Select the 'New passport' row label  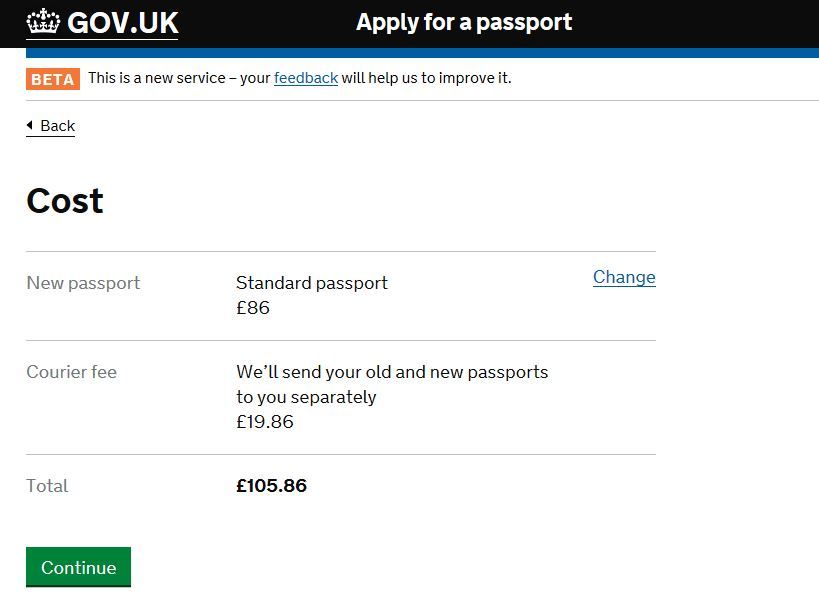coord(83,283)
